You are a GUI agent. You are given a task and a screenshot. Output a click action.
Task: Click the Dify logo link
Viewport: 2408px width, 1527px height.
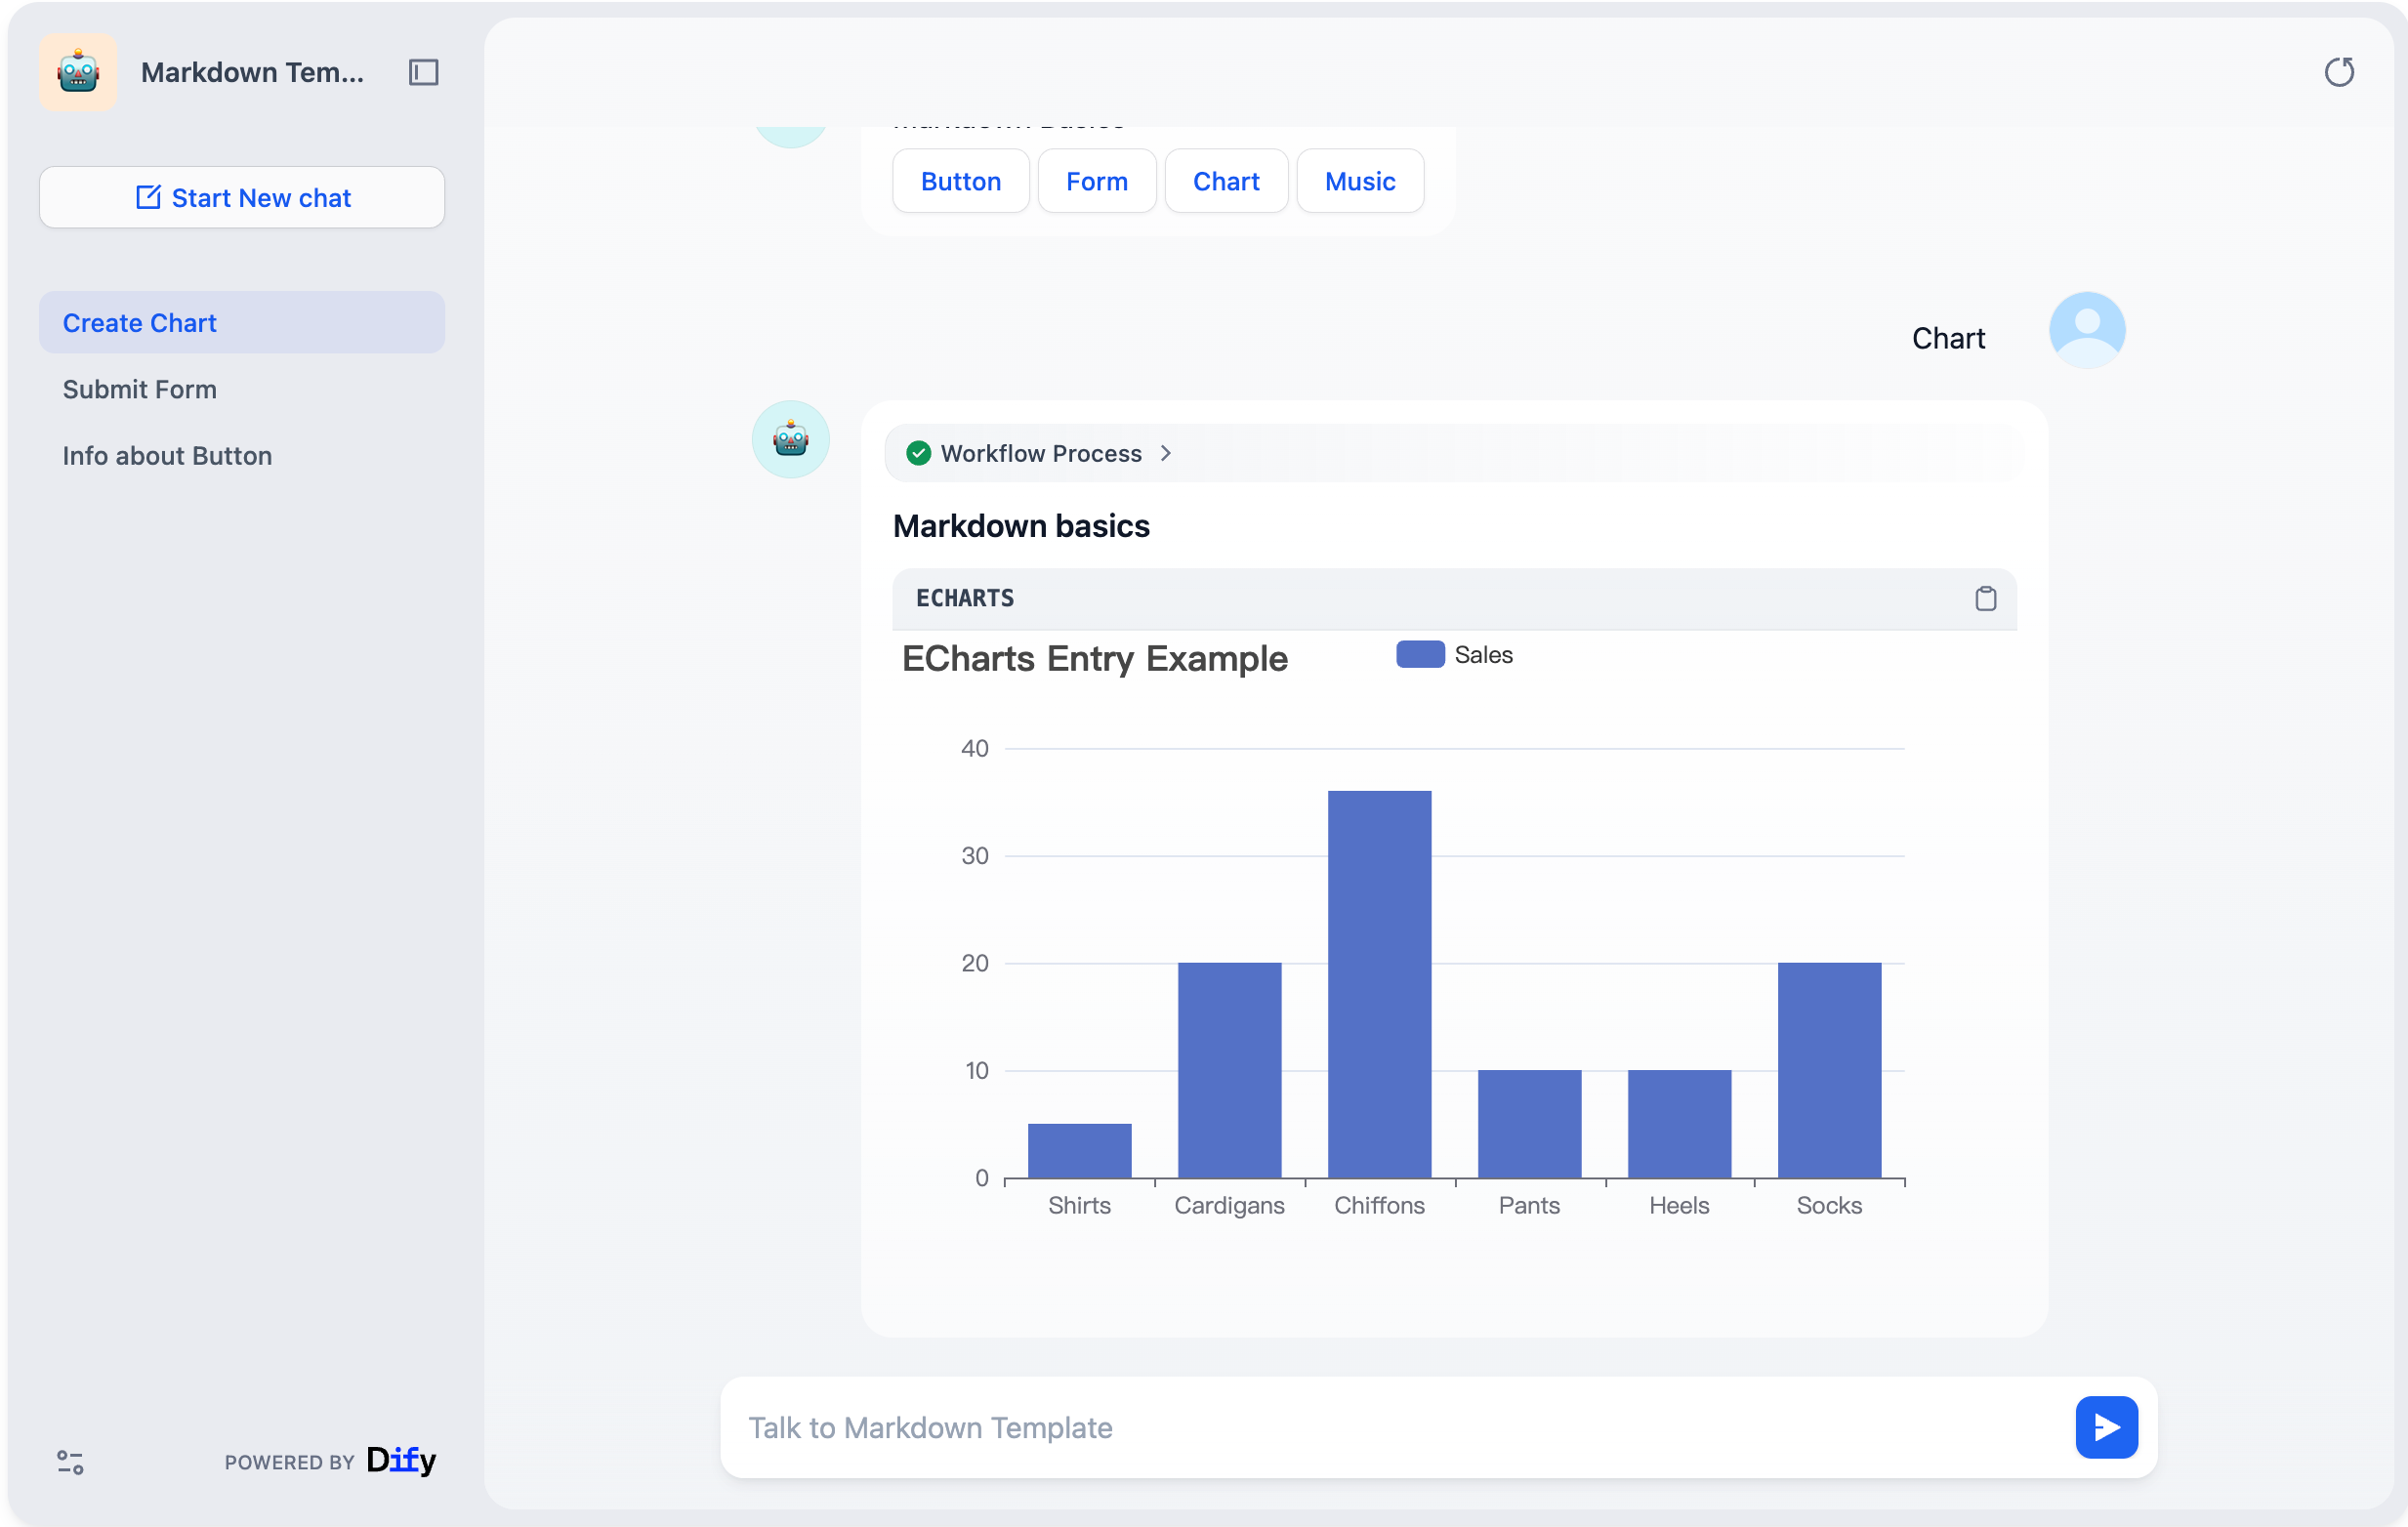[x=401, y=1460]
